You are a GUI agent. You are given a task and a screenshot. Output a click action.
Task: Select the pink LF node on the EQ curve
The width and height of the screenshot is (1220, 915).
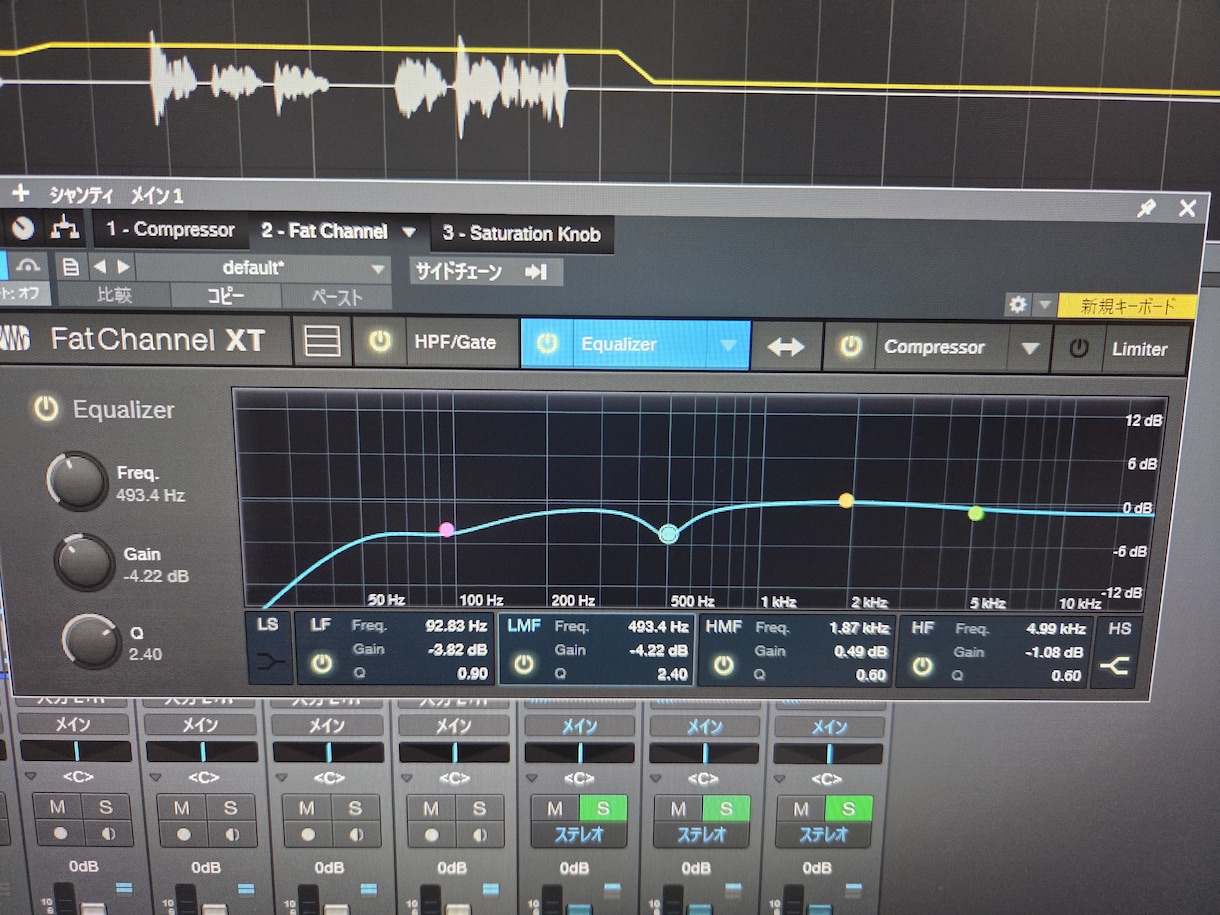click(x=447, y=529)
